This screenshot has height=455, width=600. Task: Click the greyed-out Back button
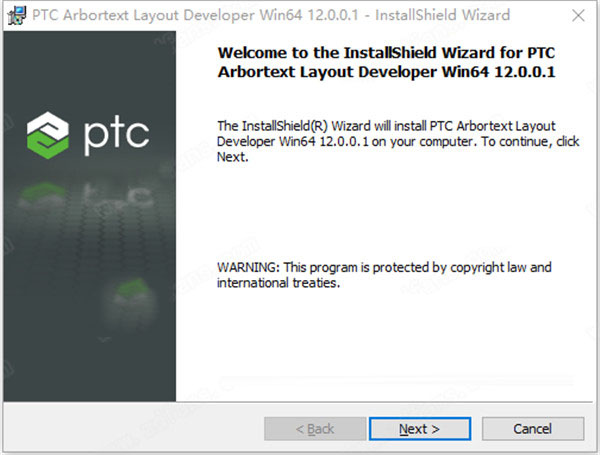click(315, 429)
